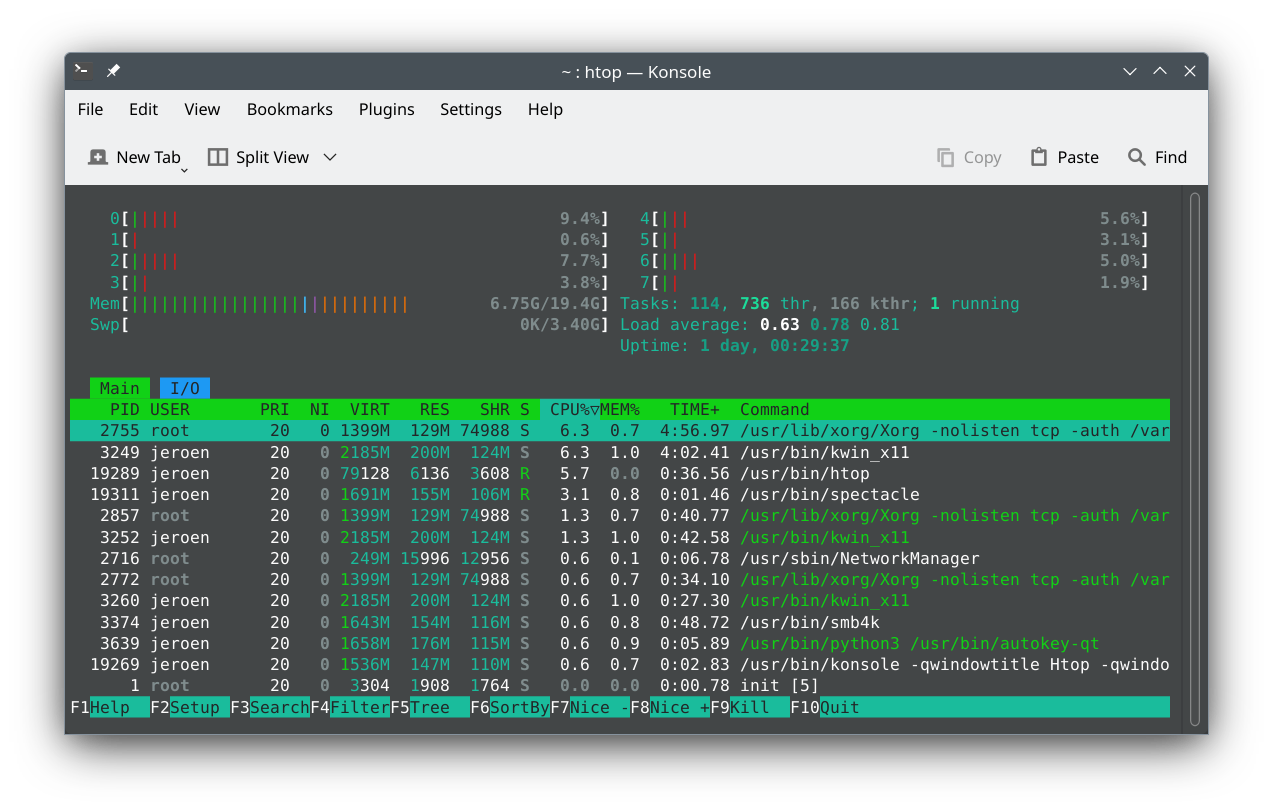Toggle the pin window icon in title bar

pyautogui.click(x=113, y=71)
